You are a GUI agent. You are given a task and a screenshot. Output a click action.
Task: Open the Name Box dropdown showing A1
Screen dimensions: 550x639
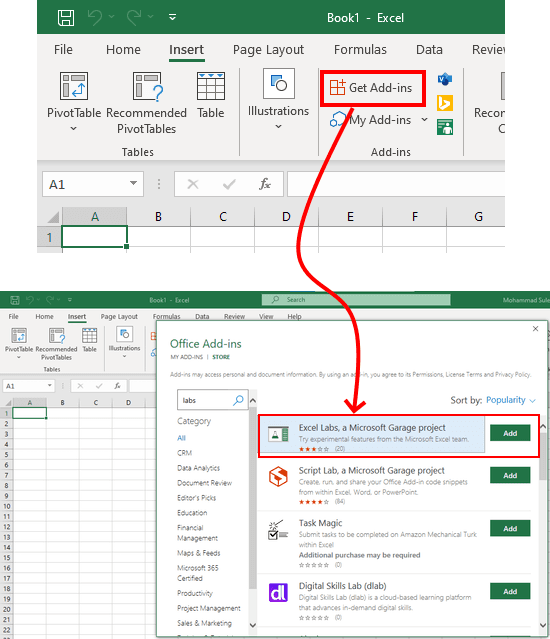(x=133, y=183)
